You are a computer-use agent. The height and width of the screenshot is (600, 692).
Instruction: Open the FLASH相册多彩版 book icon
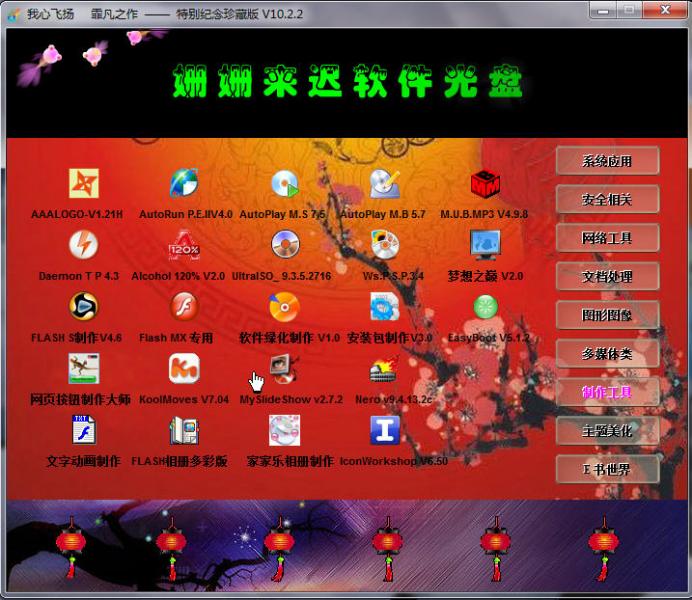(x=184, y=430)
